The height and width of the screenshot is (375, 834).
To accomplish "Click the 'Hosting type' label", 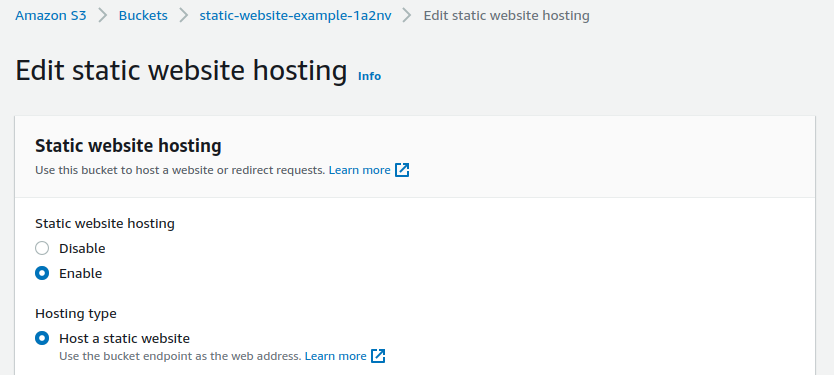I will (x=76, y=314).
